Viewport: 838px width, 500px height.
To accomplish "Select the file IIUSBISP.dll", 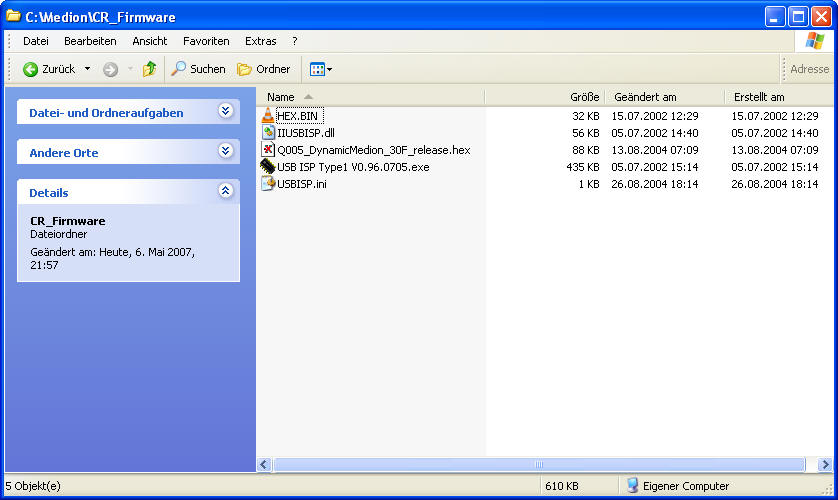I will coord(306,133).
